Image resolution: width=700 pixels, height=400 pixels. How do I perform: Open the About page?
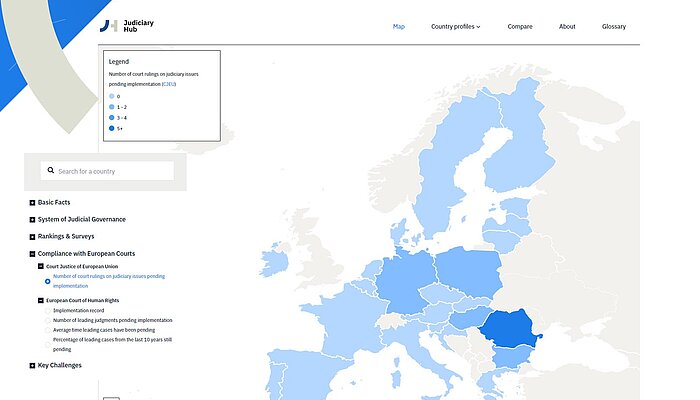tap(567, 26)
